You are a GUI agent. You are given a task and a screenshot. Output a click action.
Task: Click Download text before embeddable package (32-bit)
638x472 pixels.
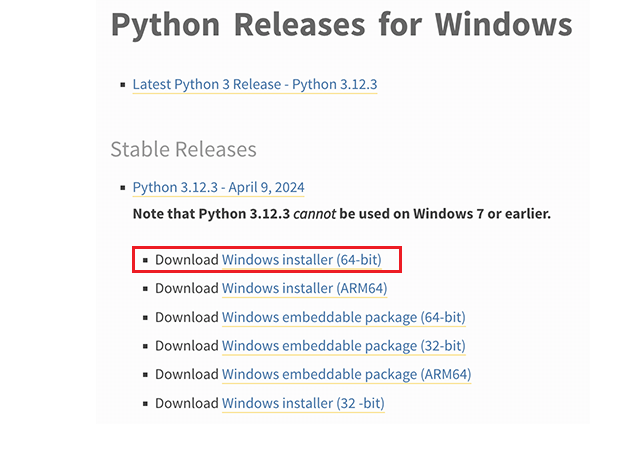coord(187,345)
